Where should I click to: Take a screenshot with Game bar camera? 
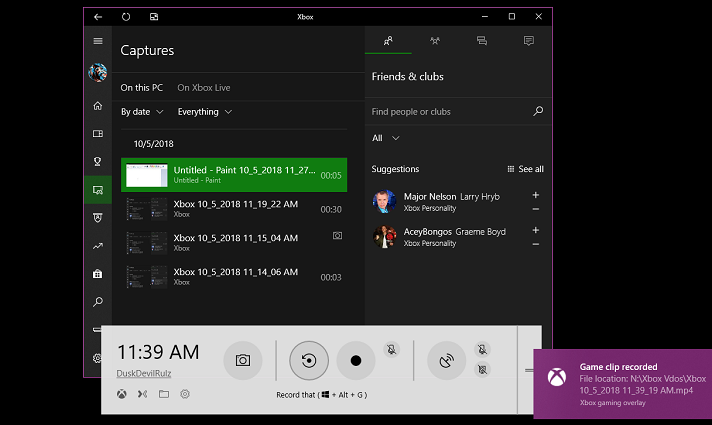tap(243, 361)
